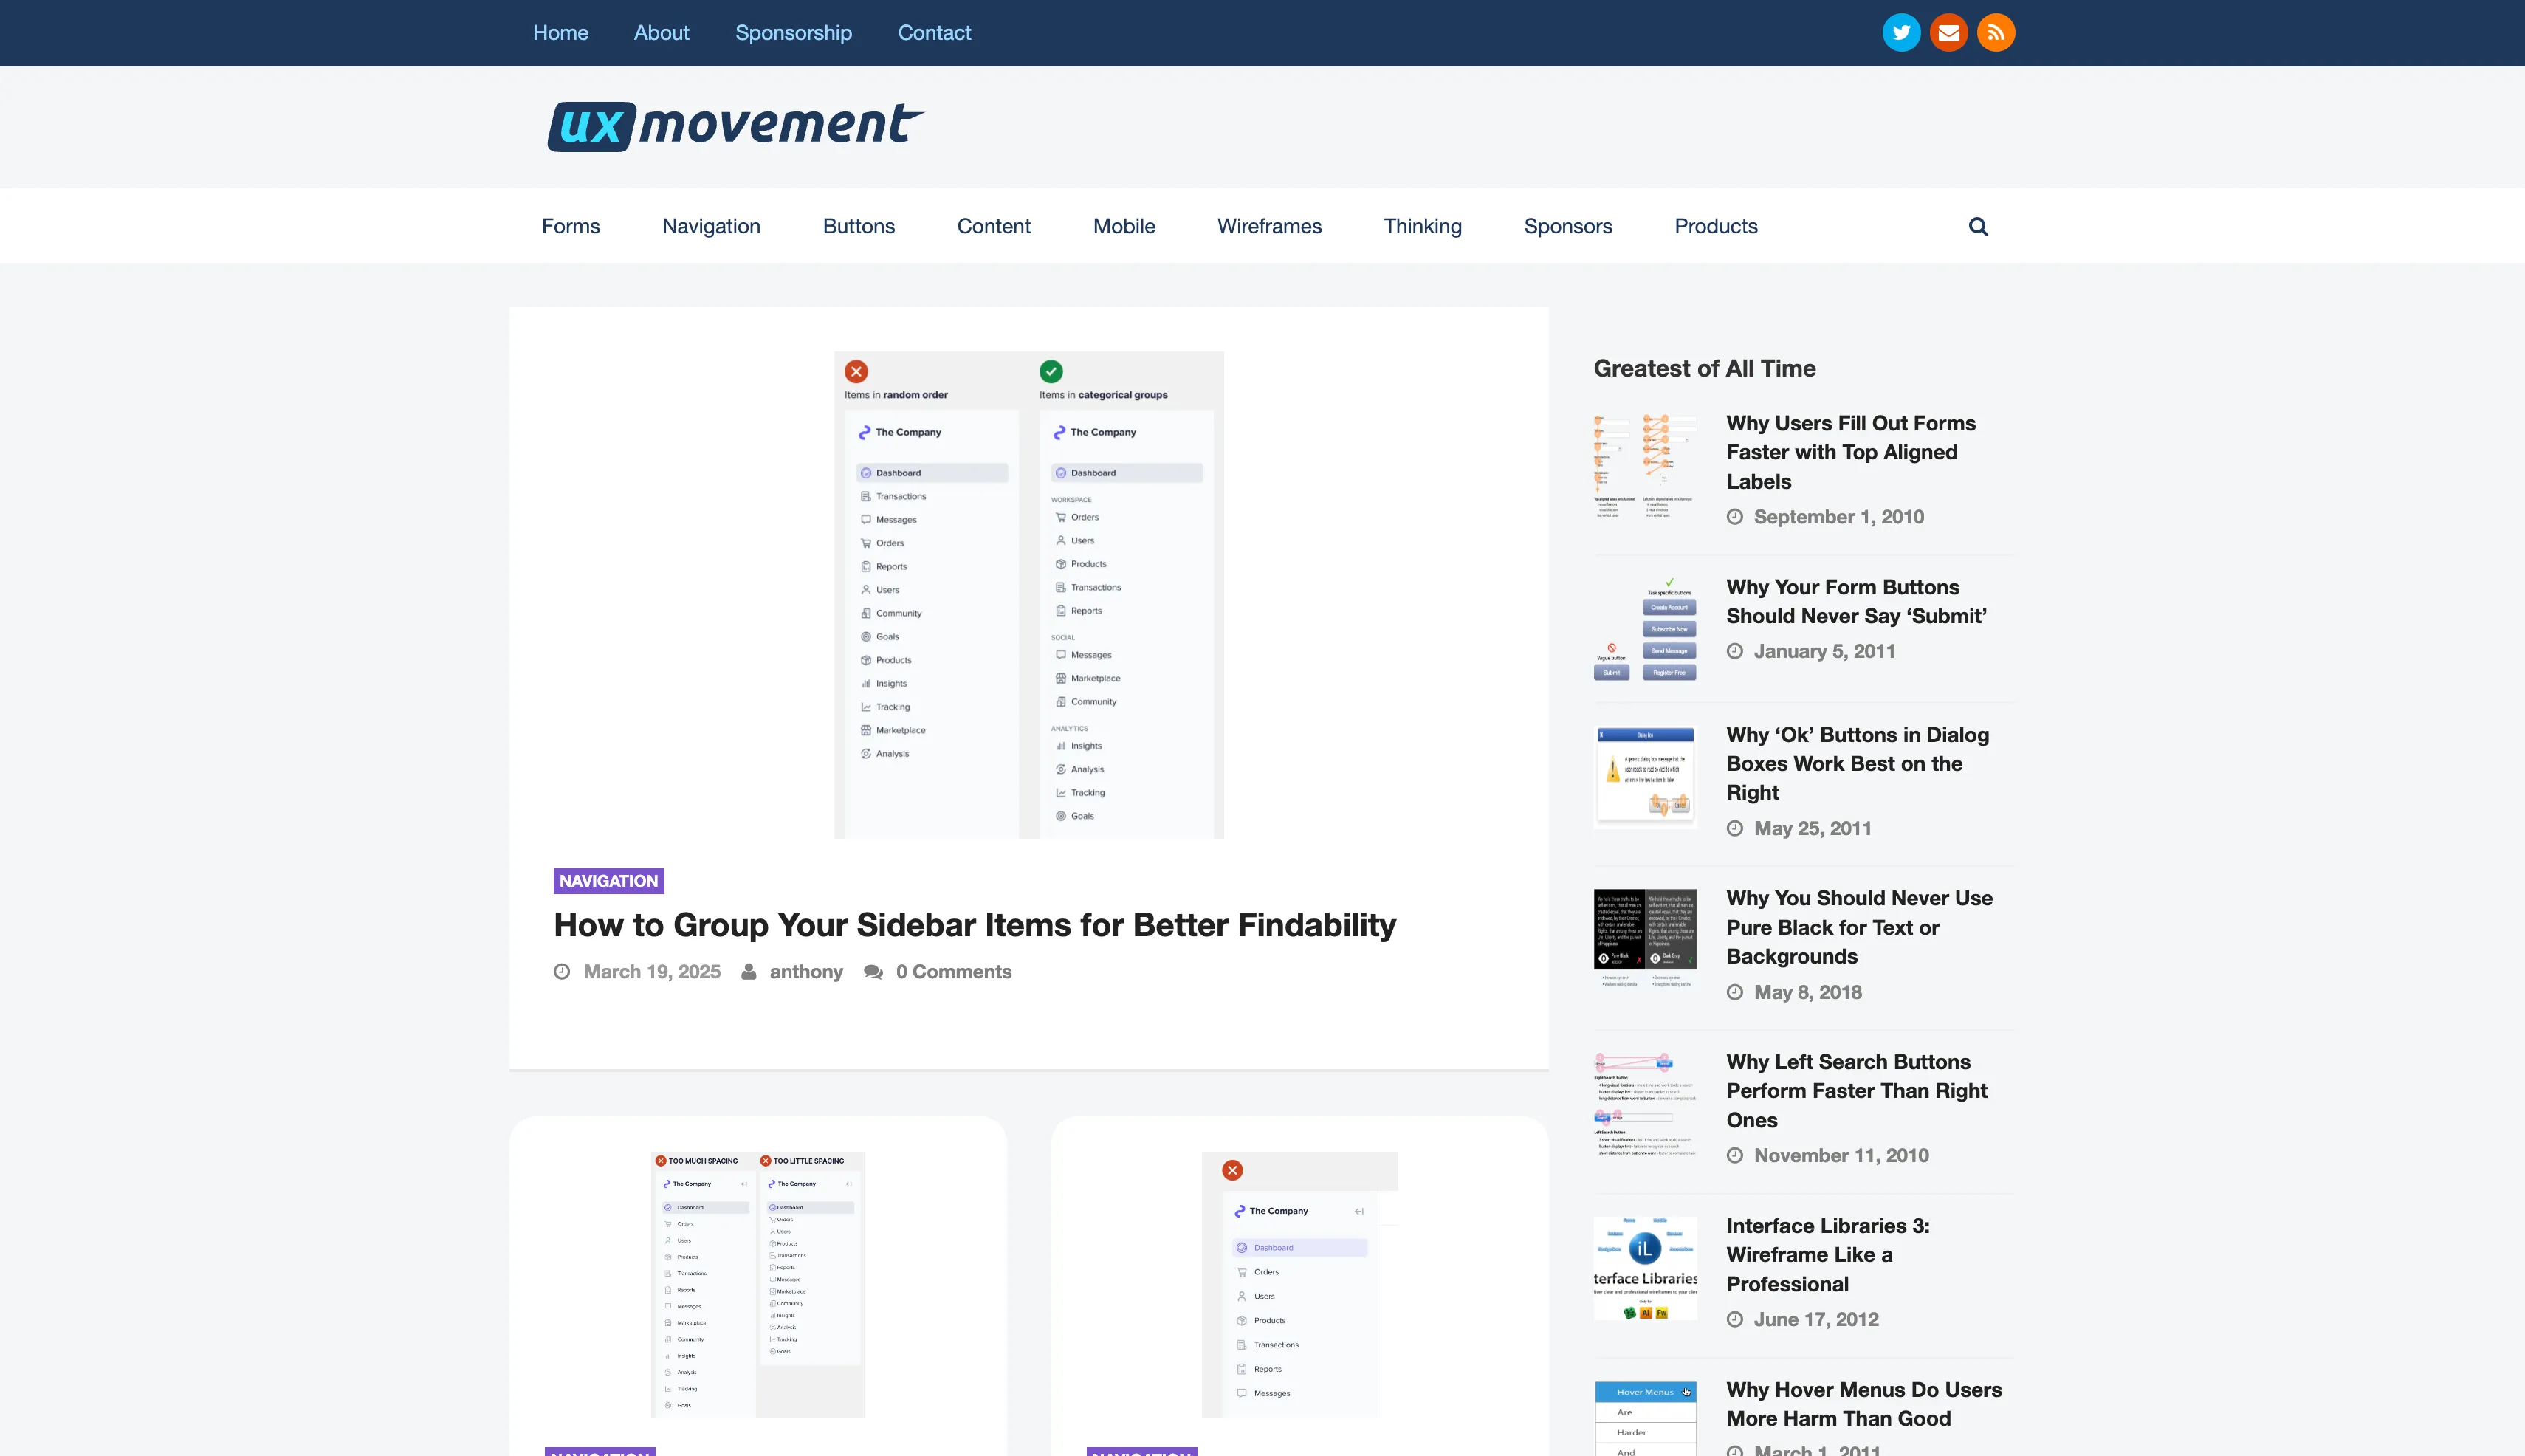Screen dimensions: 2525x1456
Task: Click Interface Libraries 3 thumbnail
Action: 1645,1268
